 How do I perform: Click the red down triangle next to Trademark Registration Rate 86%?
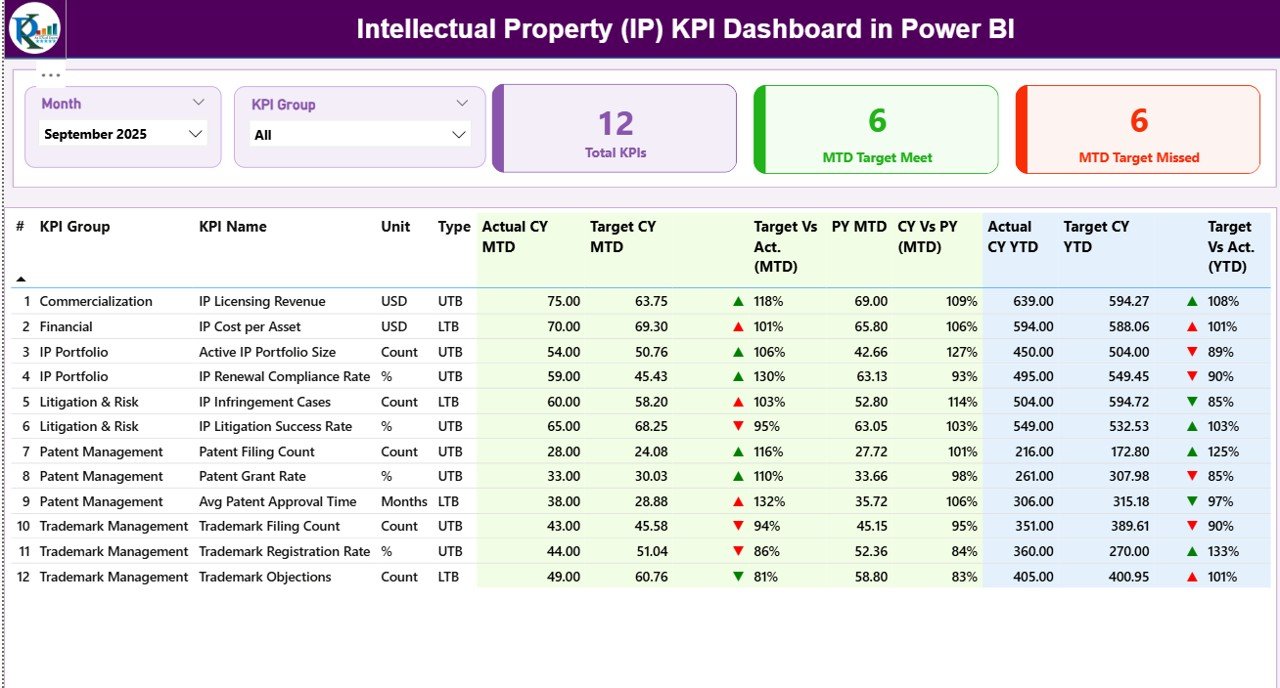(737, 551)
